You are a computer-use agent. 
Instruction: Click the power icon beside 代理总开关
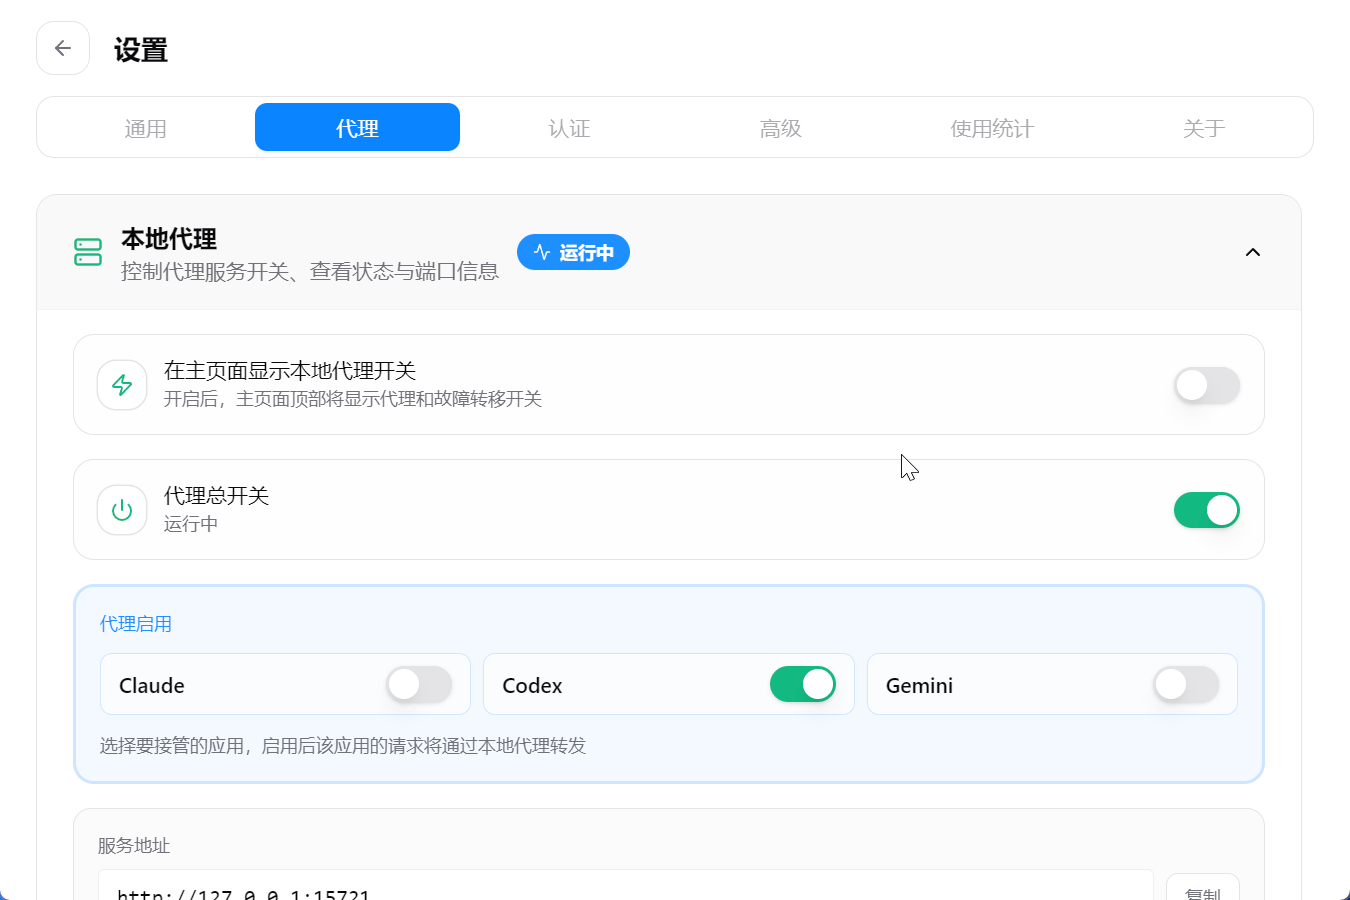point(122,510)
